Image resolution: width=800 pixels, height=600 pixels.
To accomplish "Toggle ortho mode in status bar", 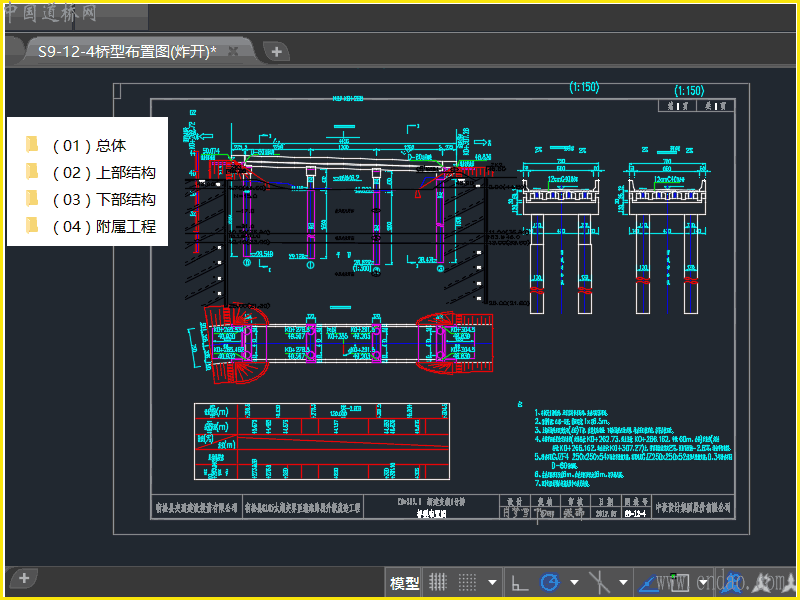I will pos(520,582).
